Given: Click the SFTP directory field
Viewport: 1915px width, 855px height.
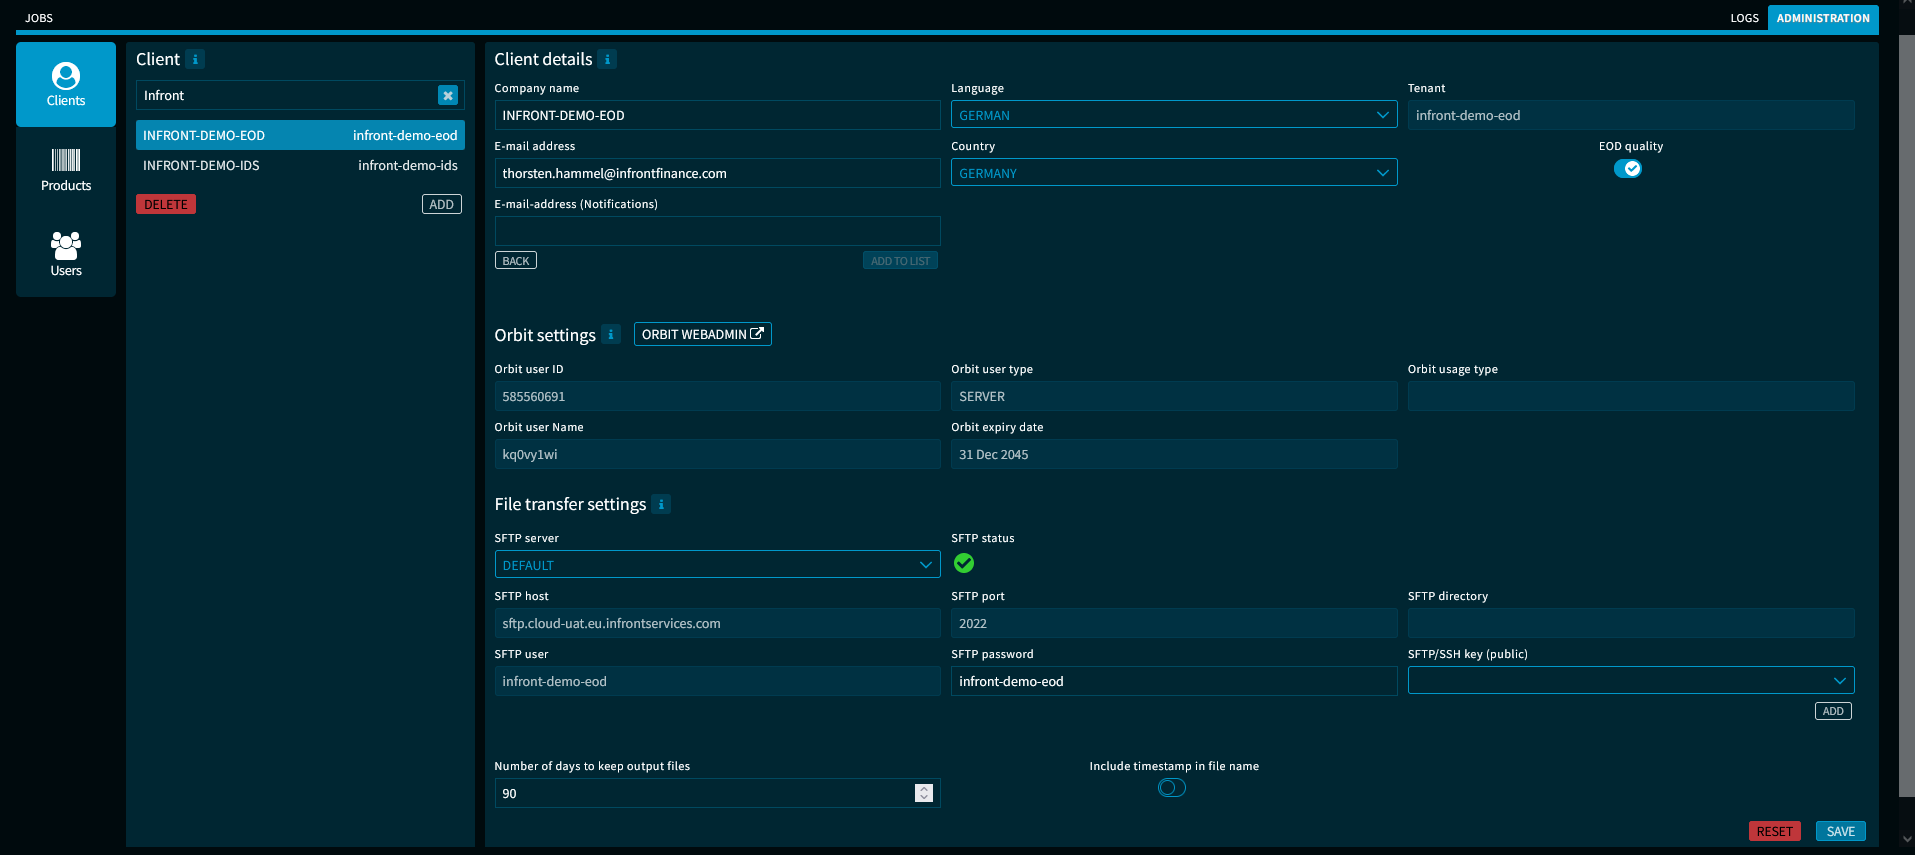Looking at the screenshot, I should (x=1631, y=623).
